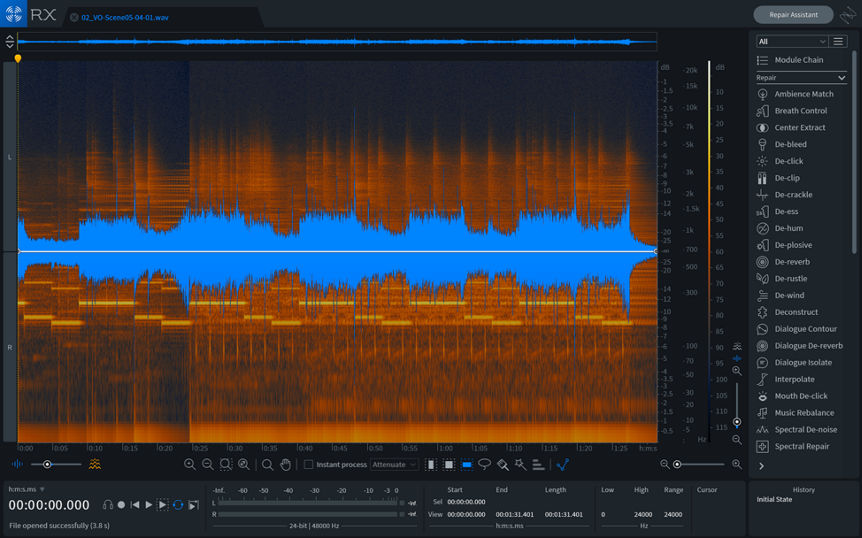Click the Repair Assistant button
Image resolution: width=862 pixels, height=538 pixels.
coord(793,15)
